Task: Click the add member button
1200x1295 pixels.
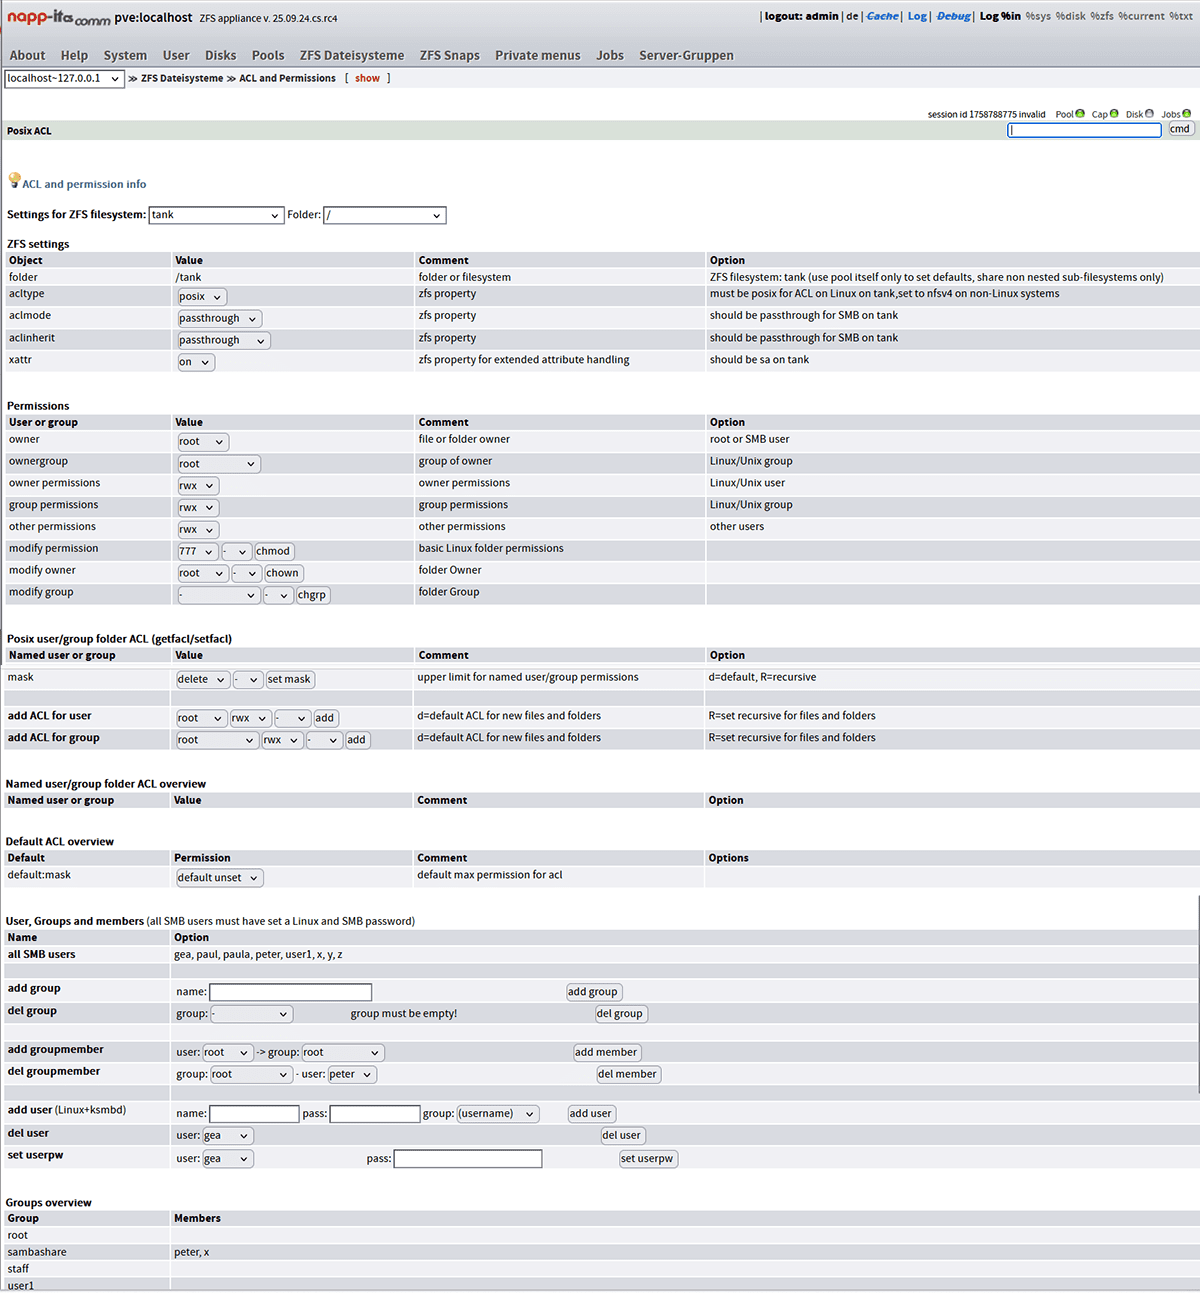Action: tap(606, 1053)
